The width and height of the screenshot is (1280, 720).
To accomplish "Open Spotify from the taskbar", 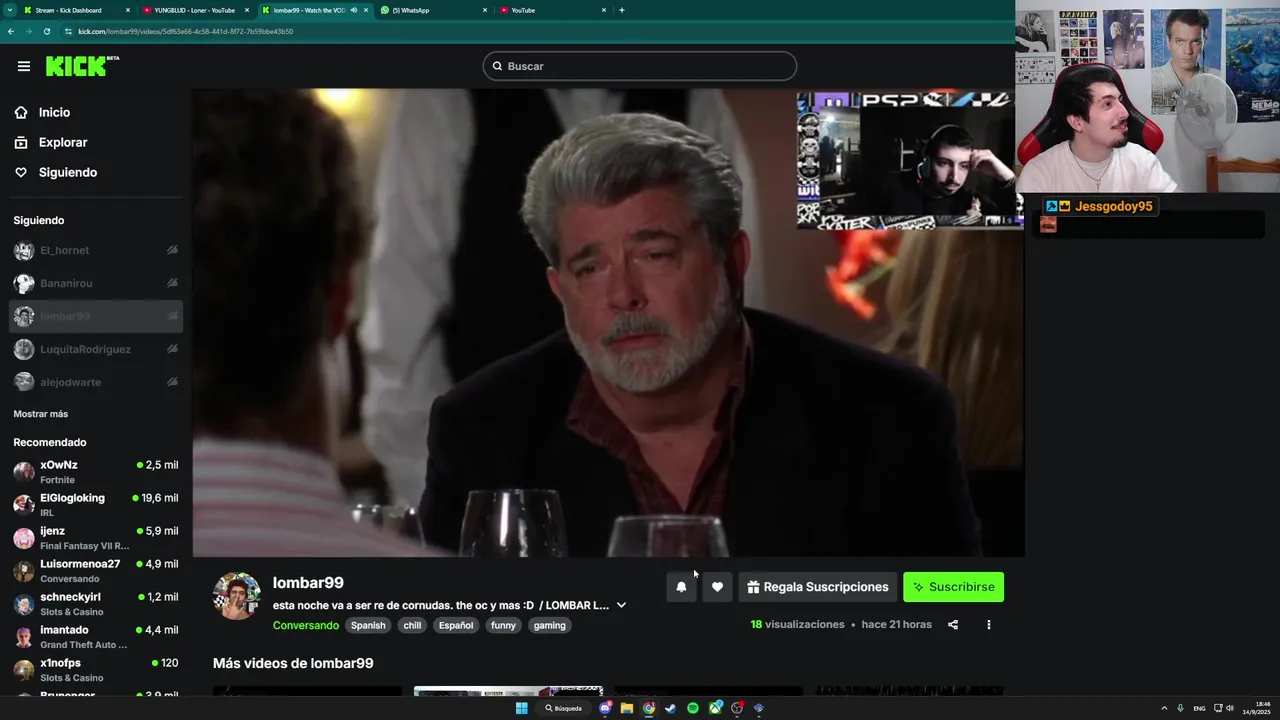I will click(x=693, y=708).
